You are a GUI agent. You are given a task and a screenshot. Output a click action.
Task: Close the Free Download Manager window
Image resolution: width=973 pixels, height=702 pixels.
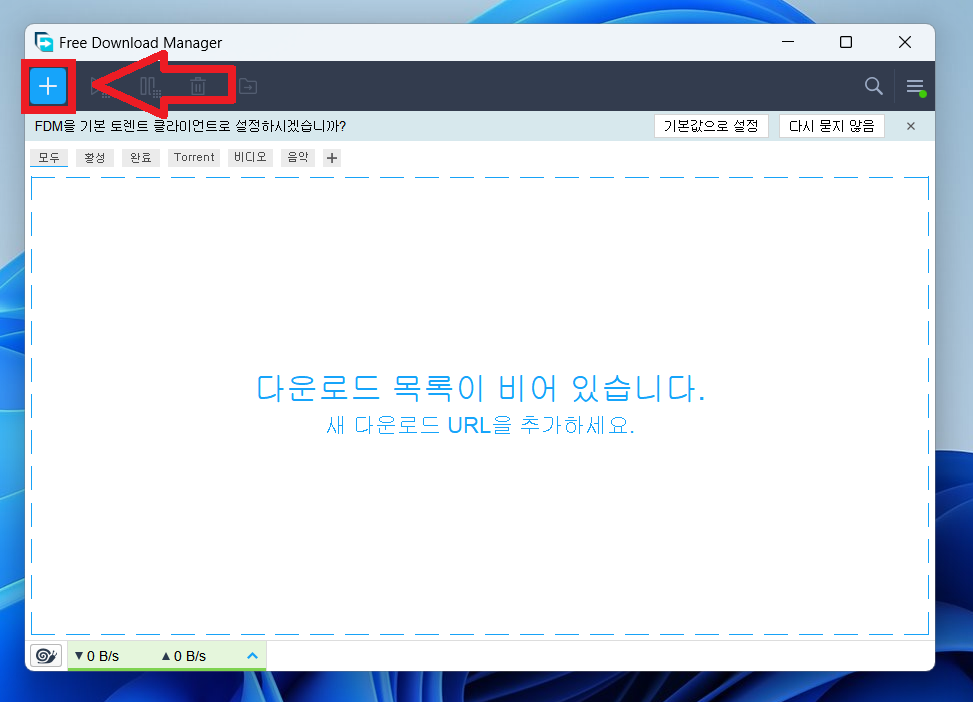(905, 42)
